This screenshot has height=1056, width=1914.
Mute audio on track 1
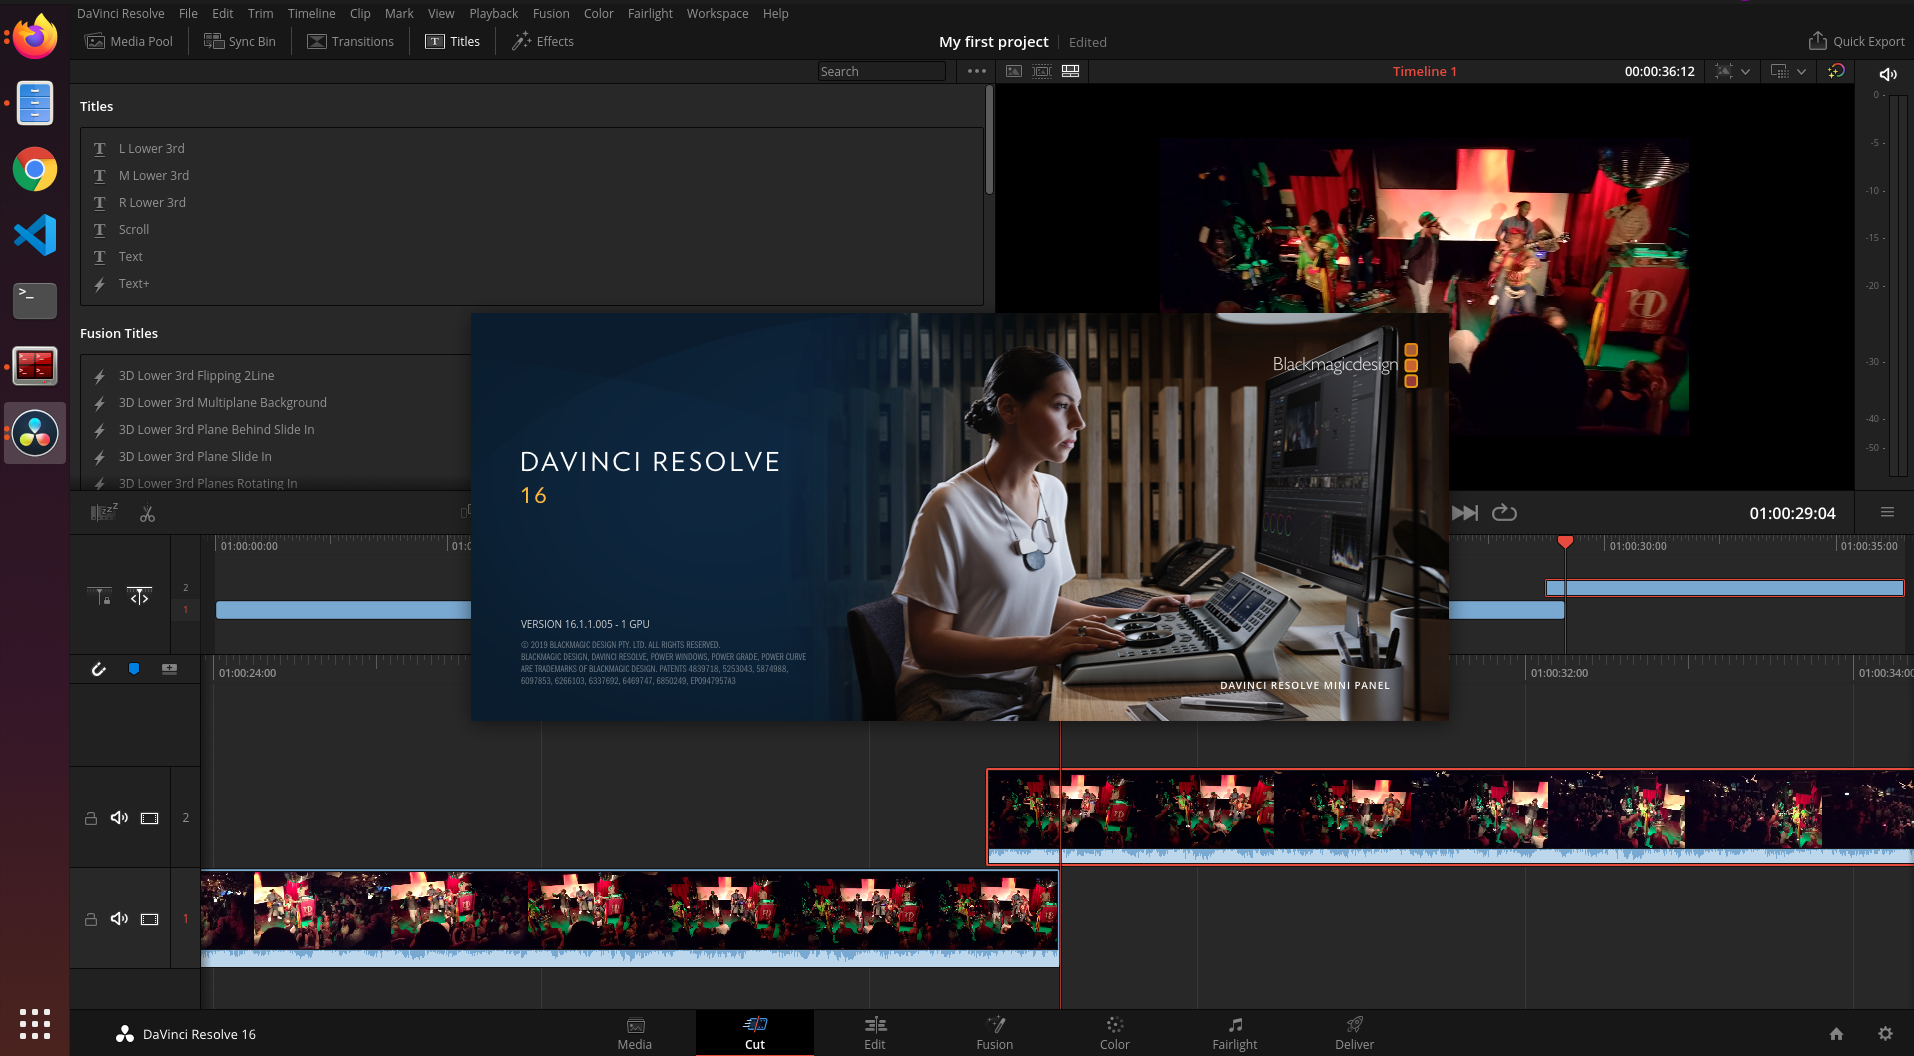pyautogui.click(x=119, y=919)
